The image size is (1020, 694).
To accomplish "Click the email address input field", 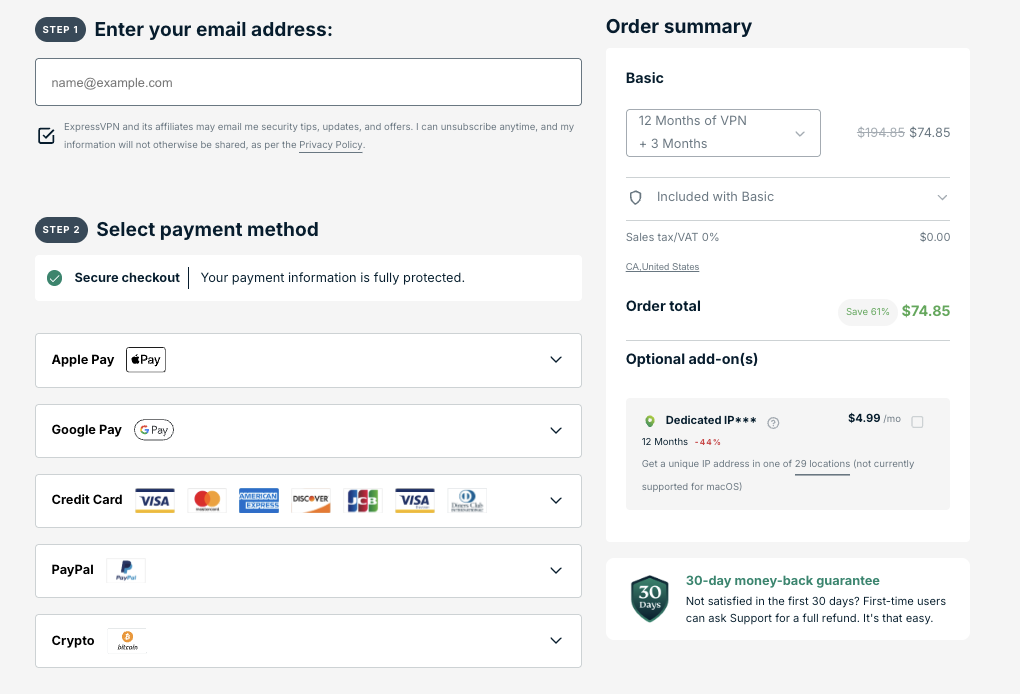I will coord(308,82).
